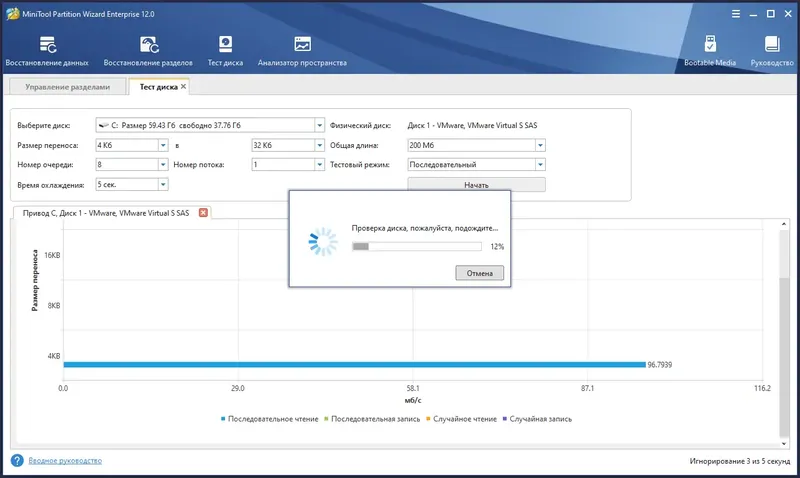Image resolution: width=800 pixels, height=478 pixels.
Task: Click the status text Игнорирование 3 из 5 секунд
Action: [x=740, y=461]
